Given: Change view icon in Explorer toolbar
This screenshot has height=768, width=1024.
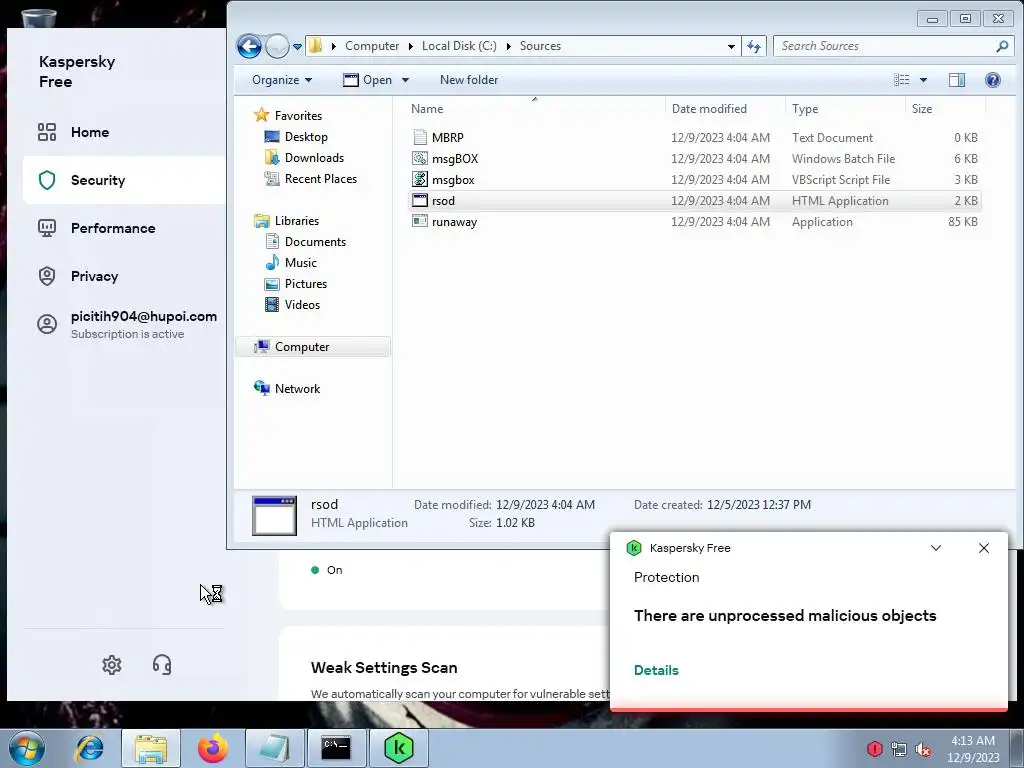Looking at the screenshot, I should [x=902, y=80].
